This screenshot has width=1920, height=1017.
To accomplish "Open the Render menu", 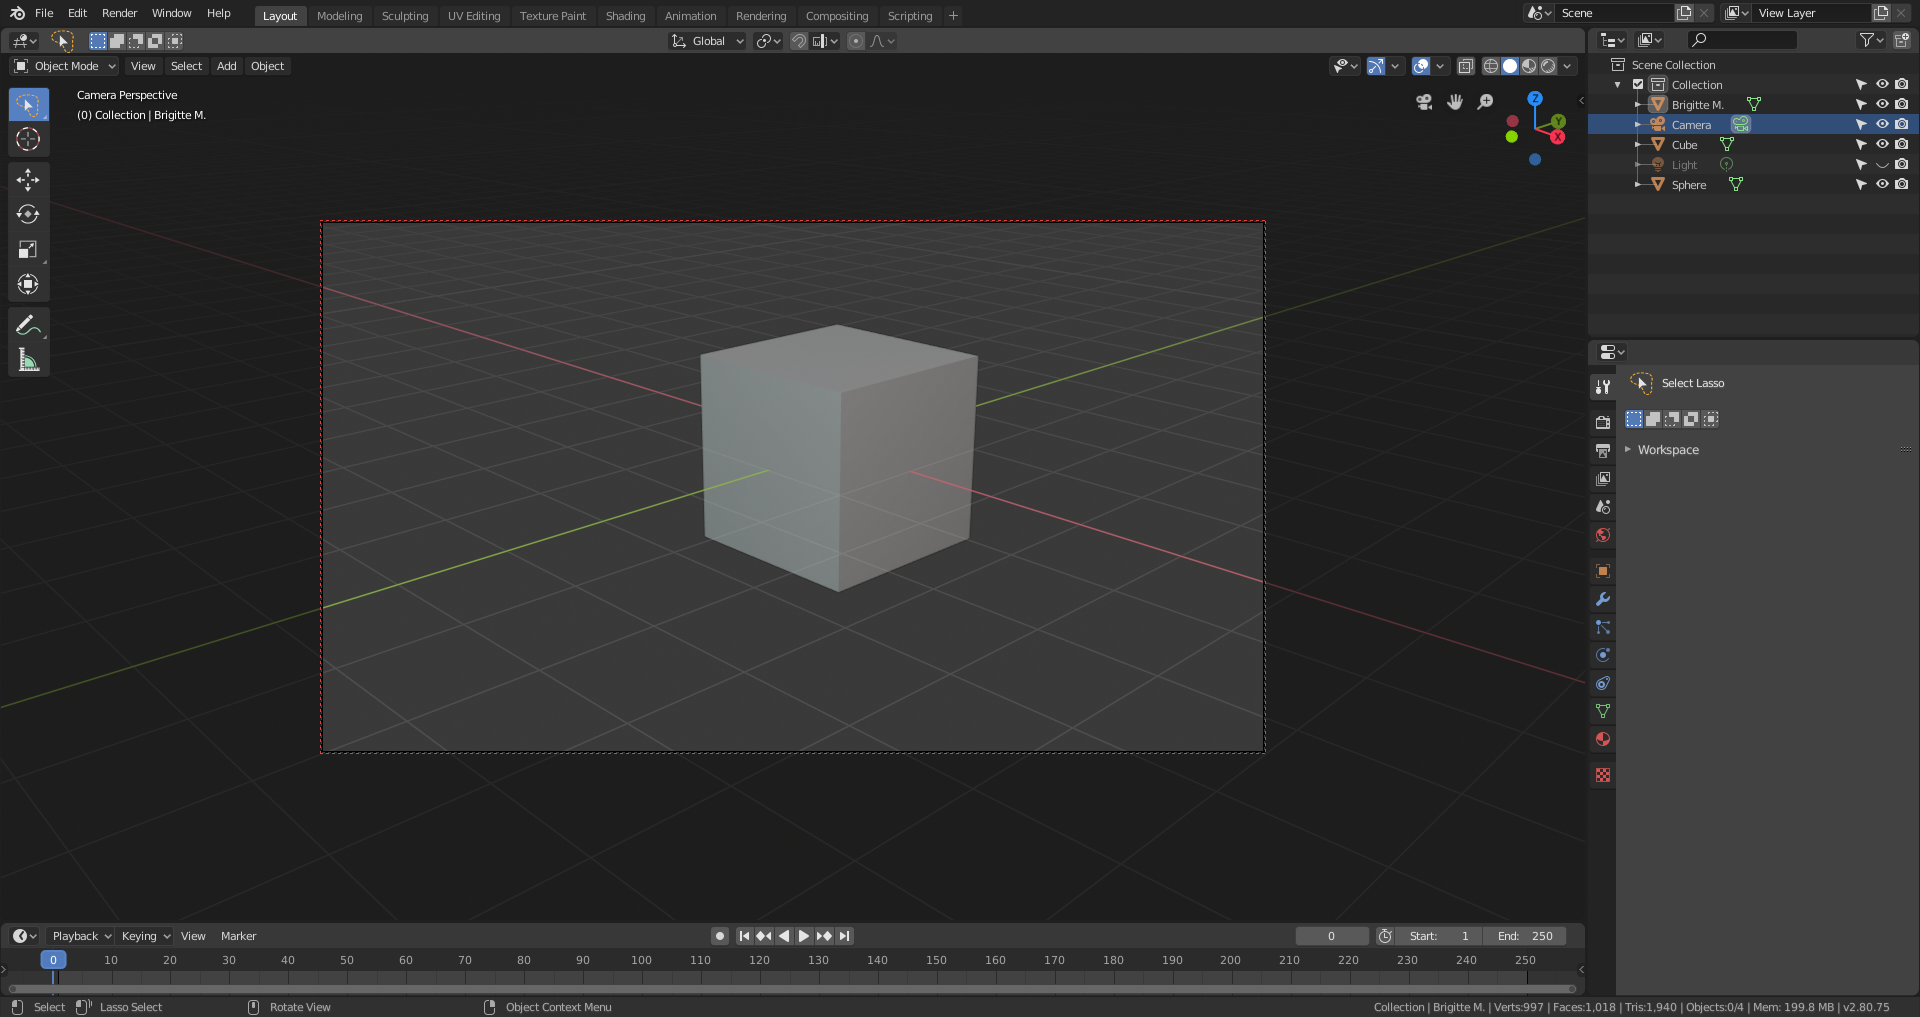I will click(x=119, y=13).
